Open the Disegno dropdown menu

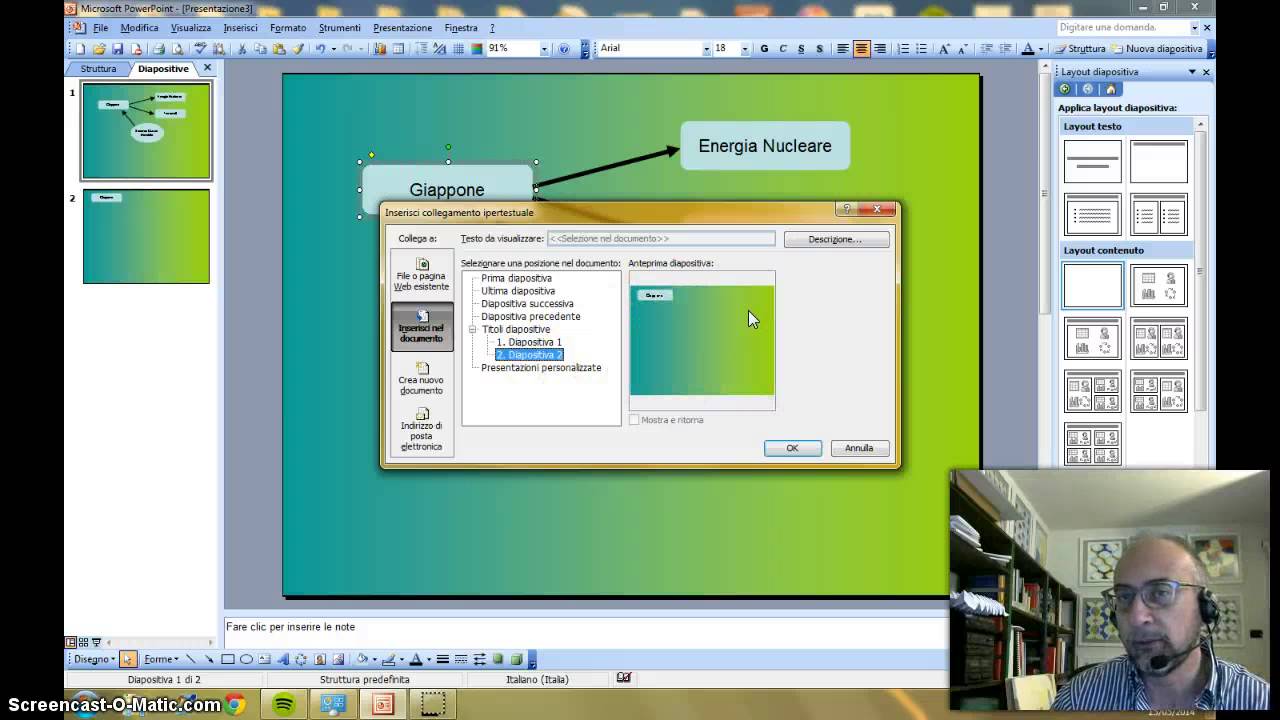point(93,659)
